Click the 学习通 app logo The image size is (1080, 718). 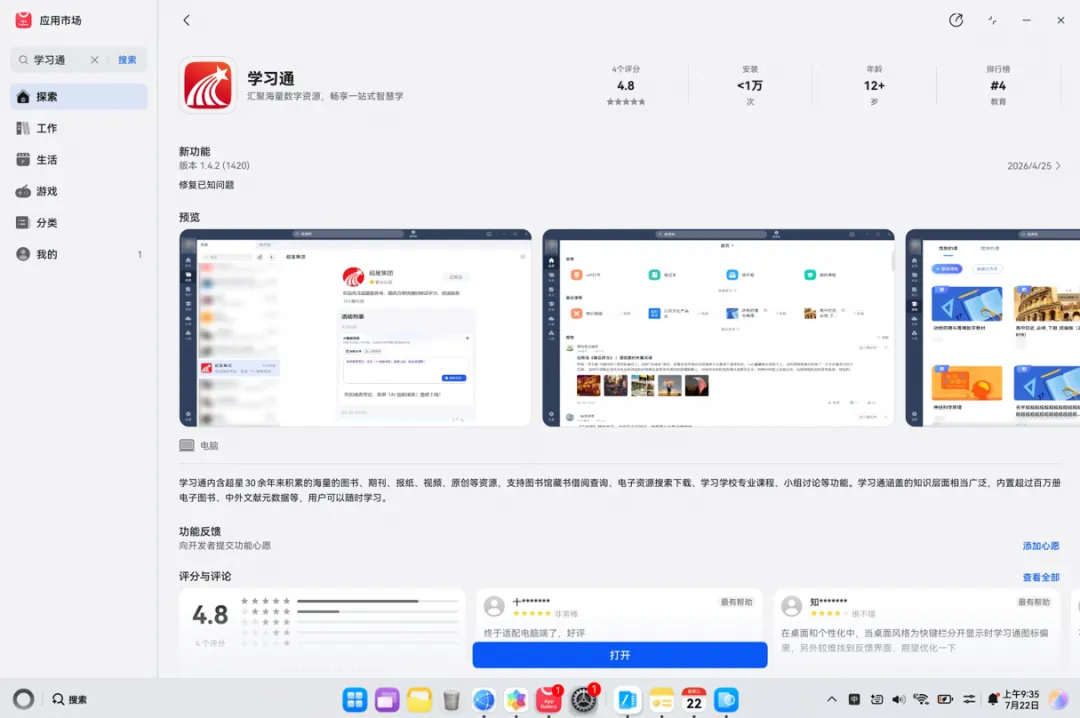tap(207, 85)
